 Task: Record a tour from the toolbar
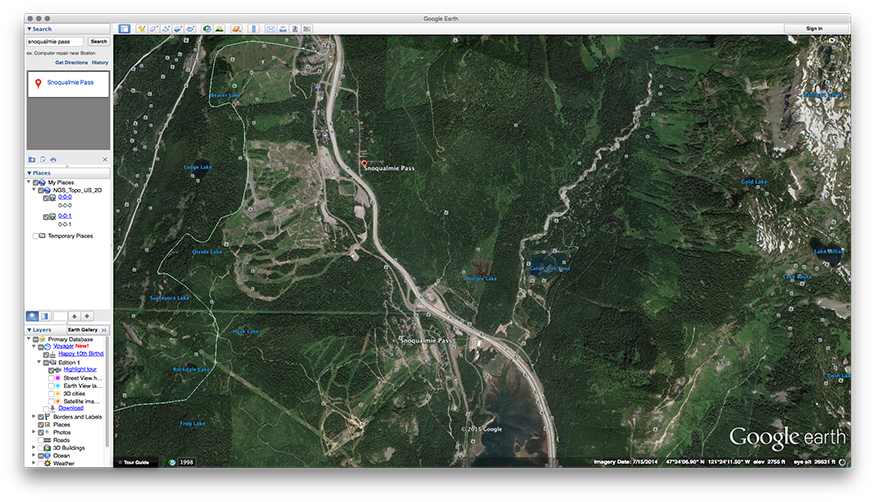coord(190,28)
